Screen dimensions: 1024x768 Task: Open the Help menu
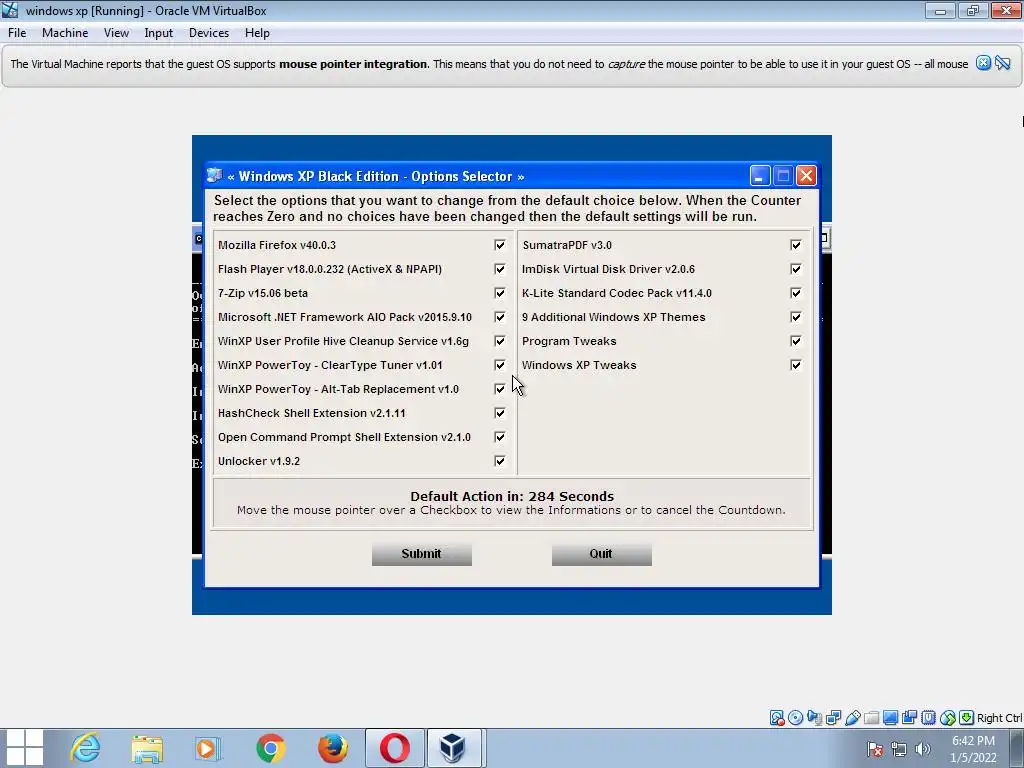(257, 33)
